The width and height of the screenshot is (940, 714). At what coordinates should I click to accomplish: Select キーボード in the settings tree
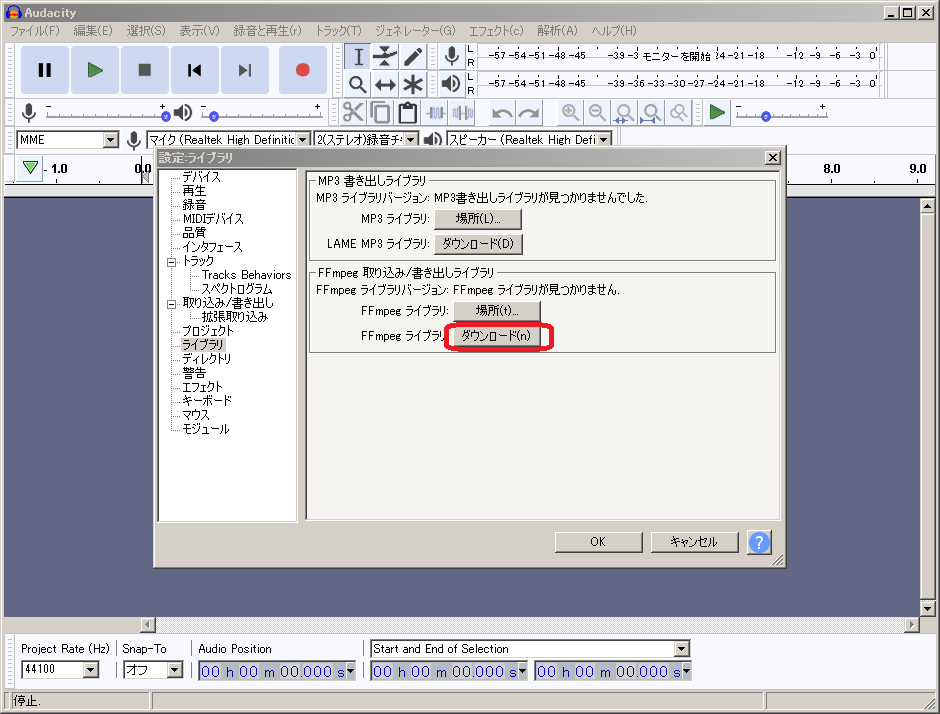(x=207, y=400)
